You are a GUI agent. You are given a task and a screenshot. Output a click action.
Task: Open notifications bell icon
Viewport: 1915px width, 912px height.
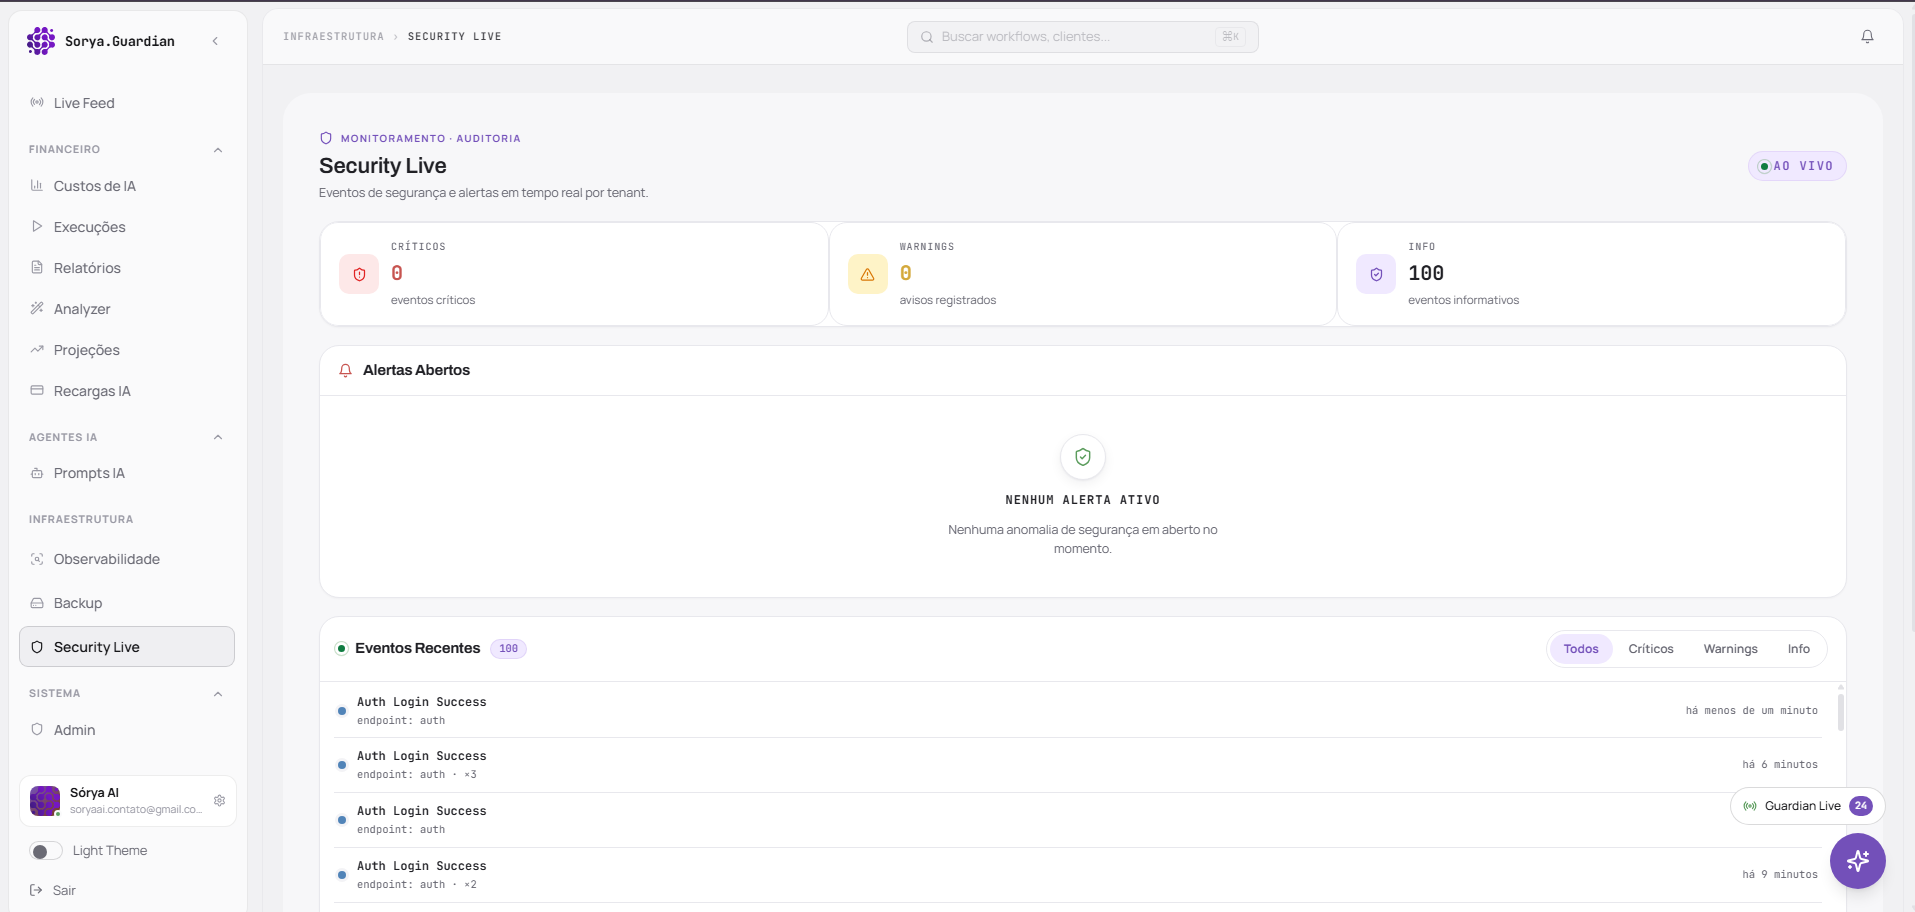(x=1867, y=37)
